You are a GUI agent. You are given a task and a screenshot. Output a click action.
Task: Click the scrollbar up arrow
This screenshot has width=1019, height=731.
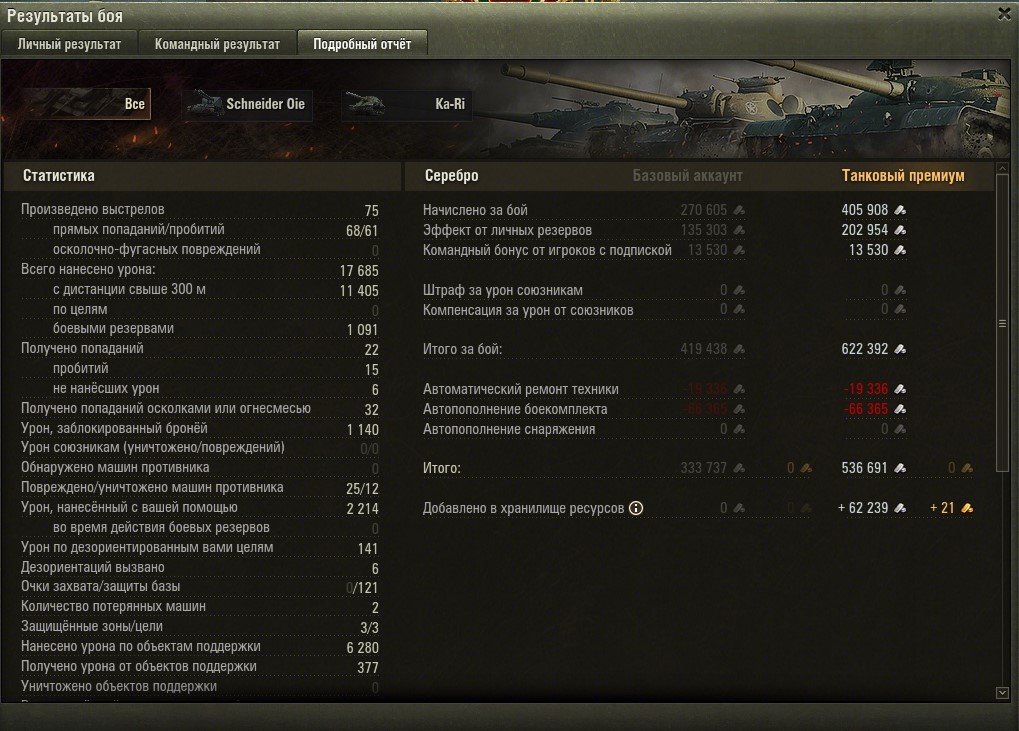[x=1002, y=168]
